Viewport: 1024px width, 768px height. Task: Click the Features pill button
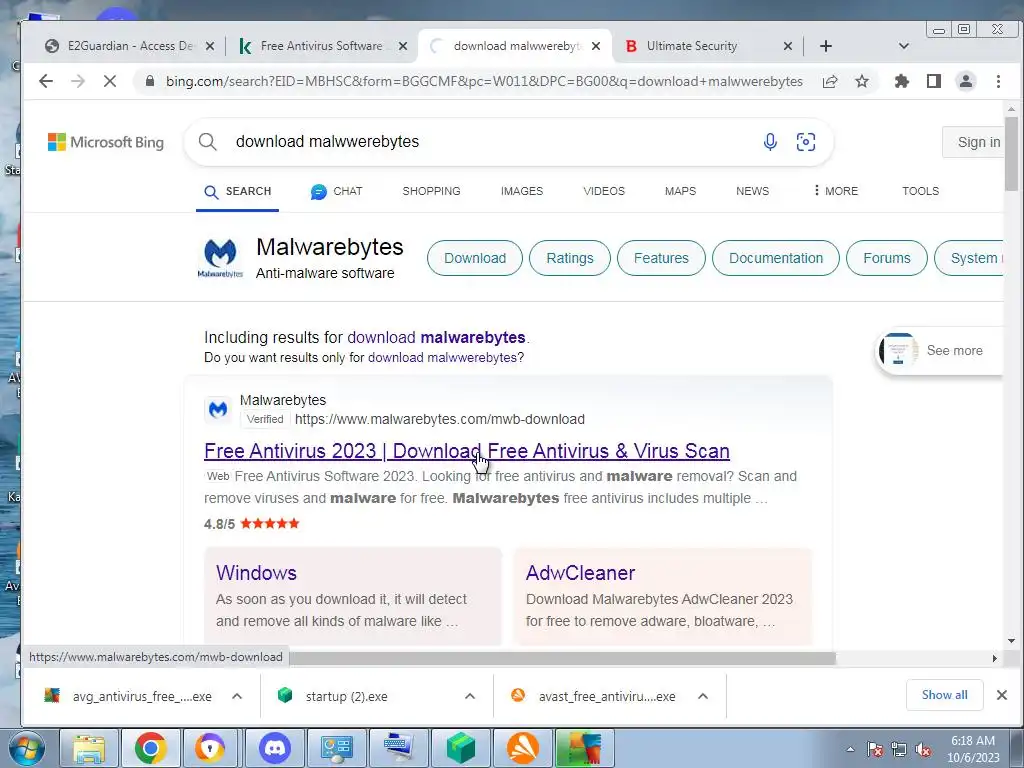coord(661,258)
